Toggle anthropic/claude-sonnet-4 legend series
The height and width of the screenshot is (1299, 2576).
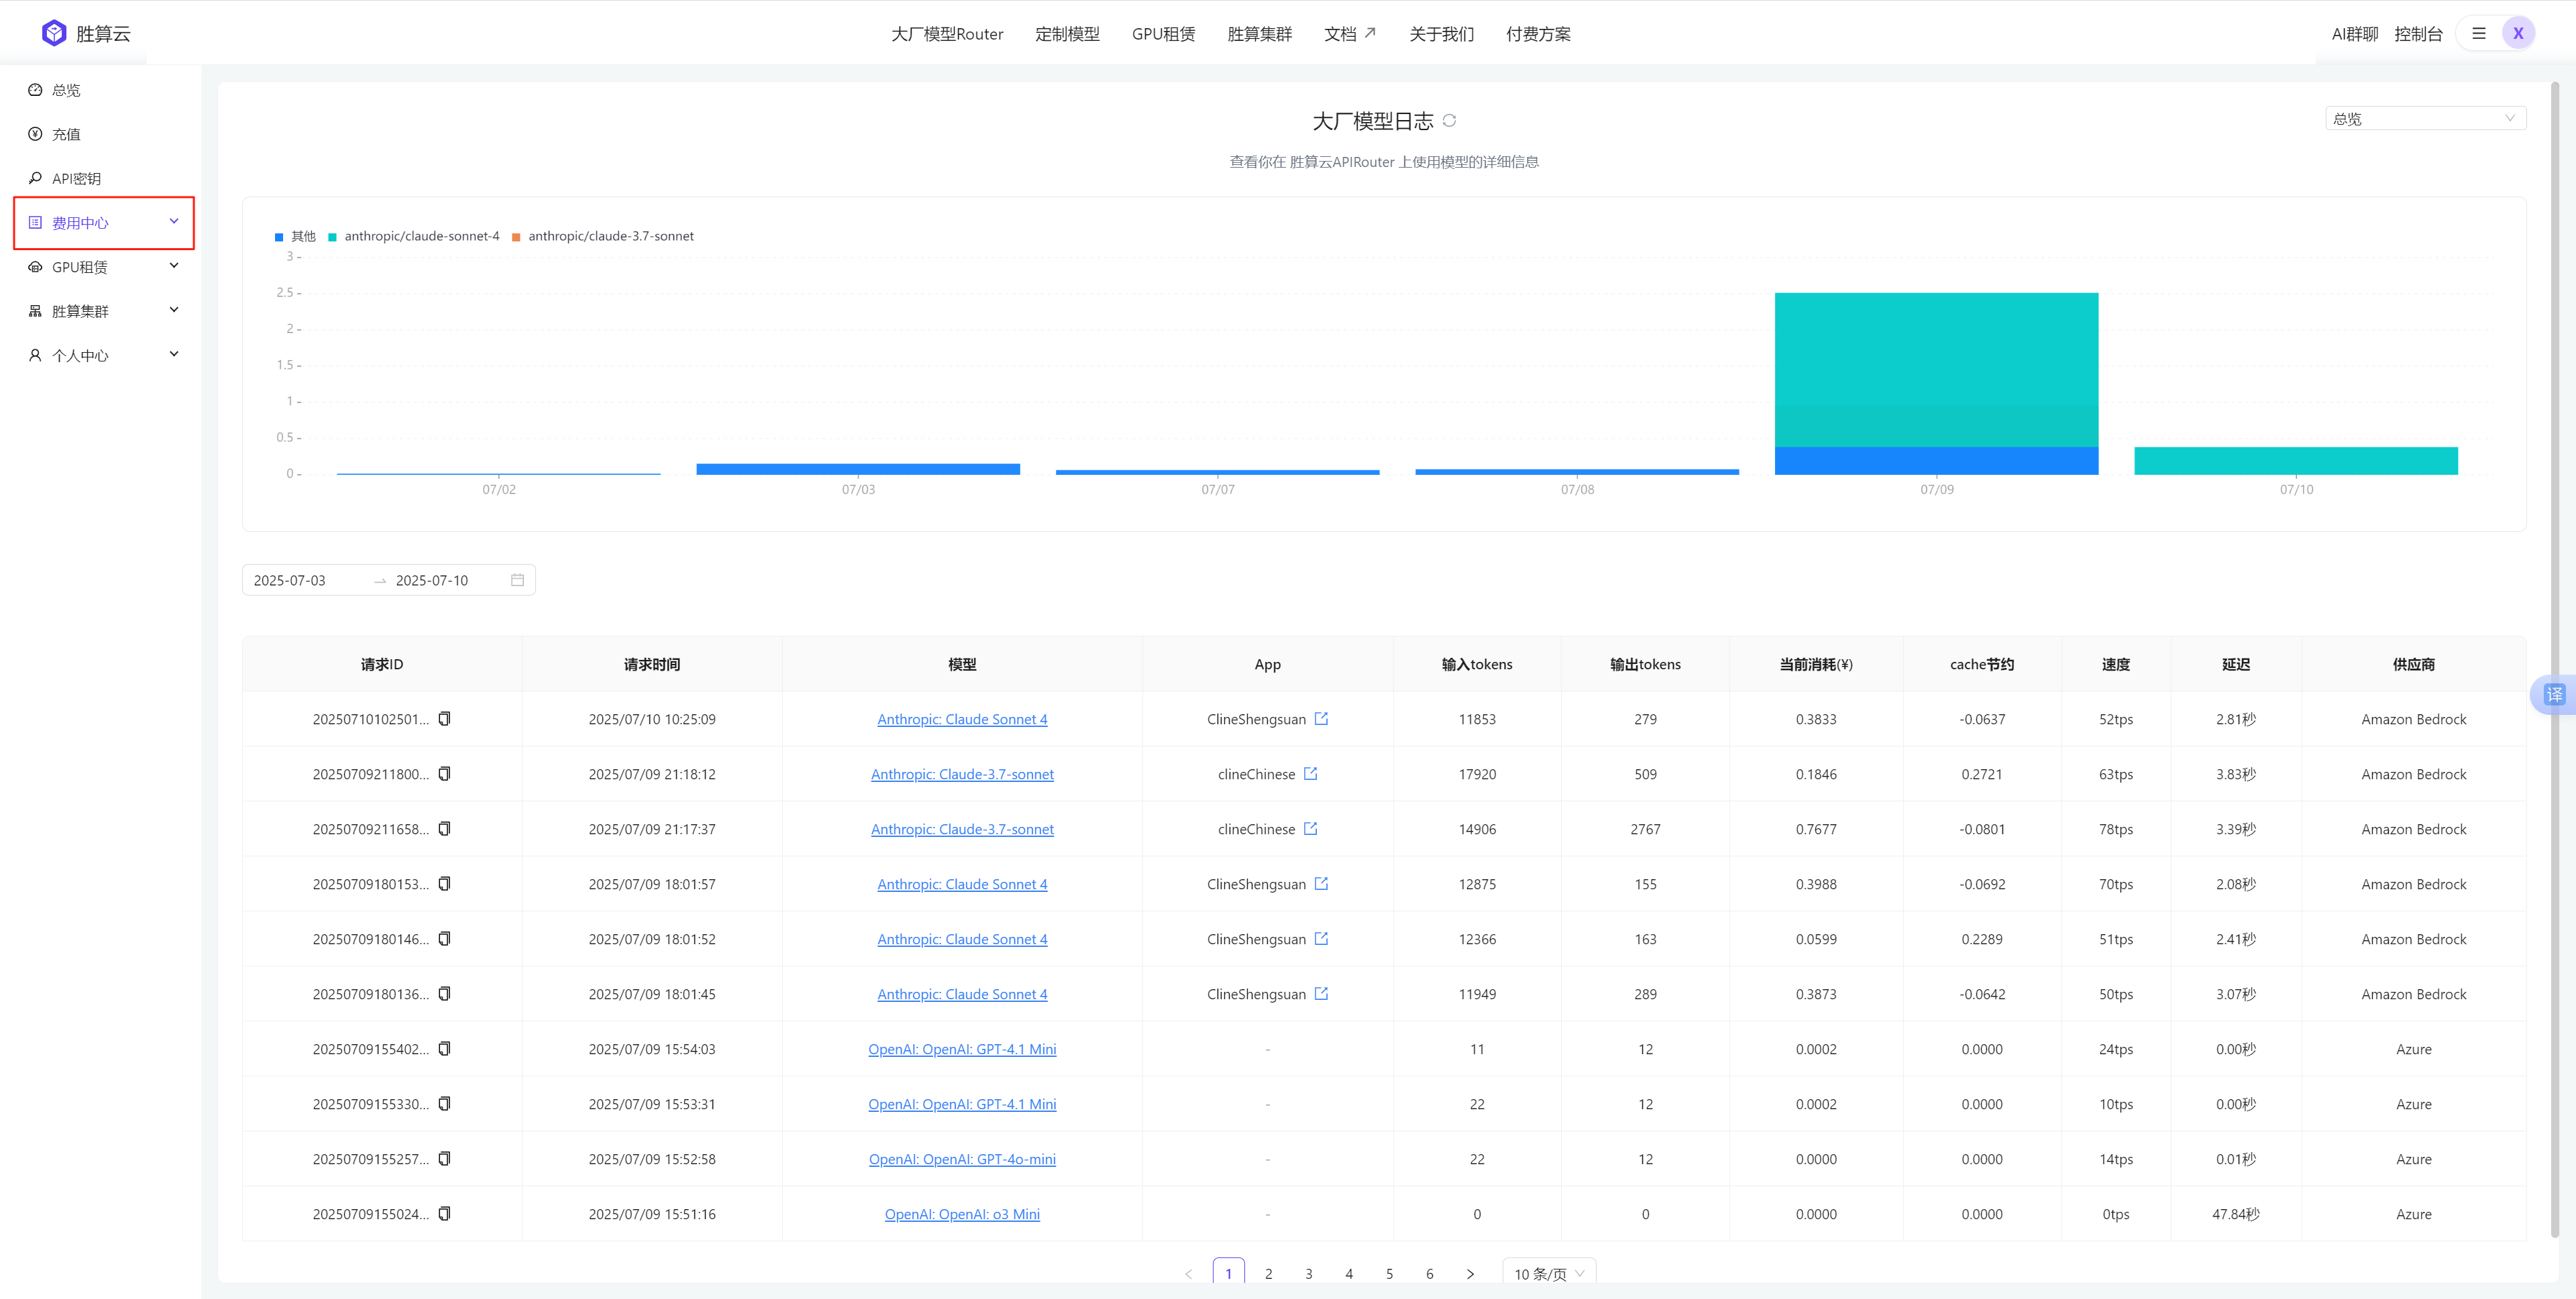tap(413, 236)
